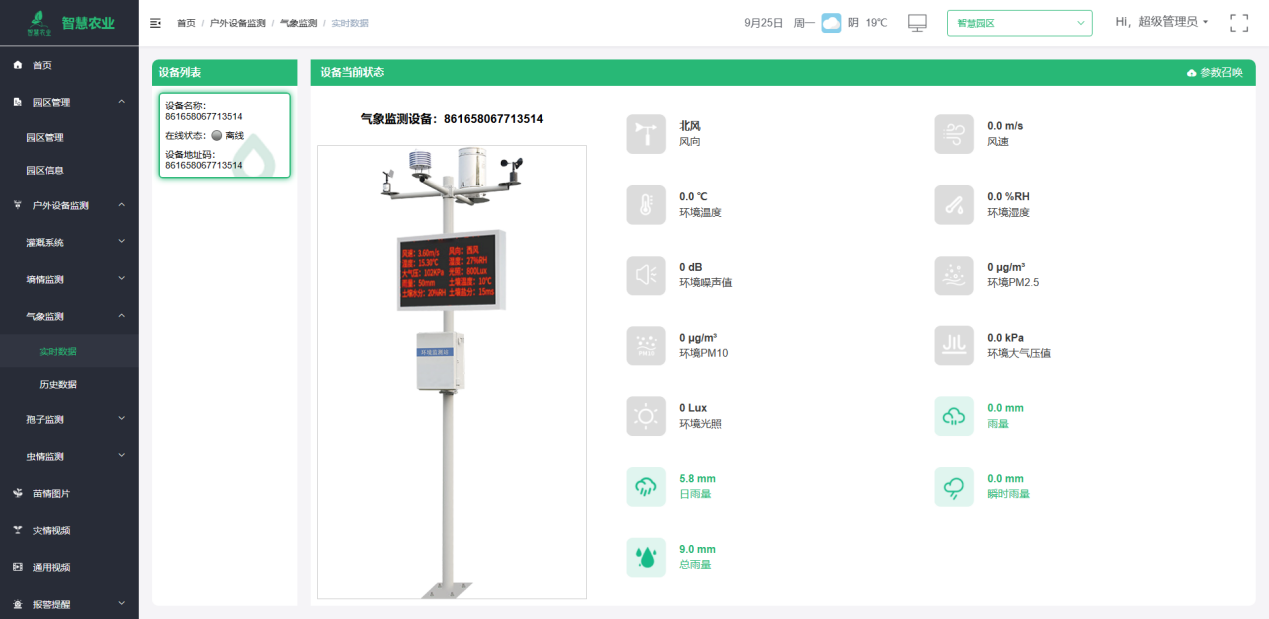Click the 气象监测 breadcrumb
The width and height of the screenshot is (1269, 619).
coord(298,23)
